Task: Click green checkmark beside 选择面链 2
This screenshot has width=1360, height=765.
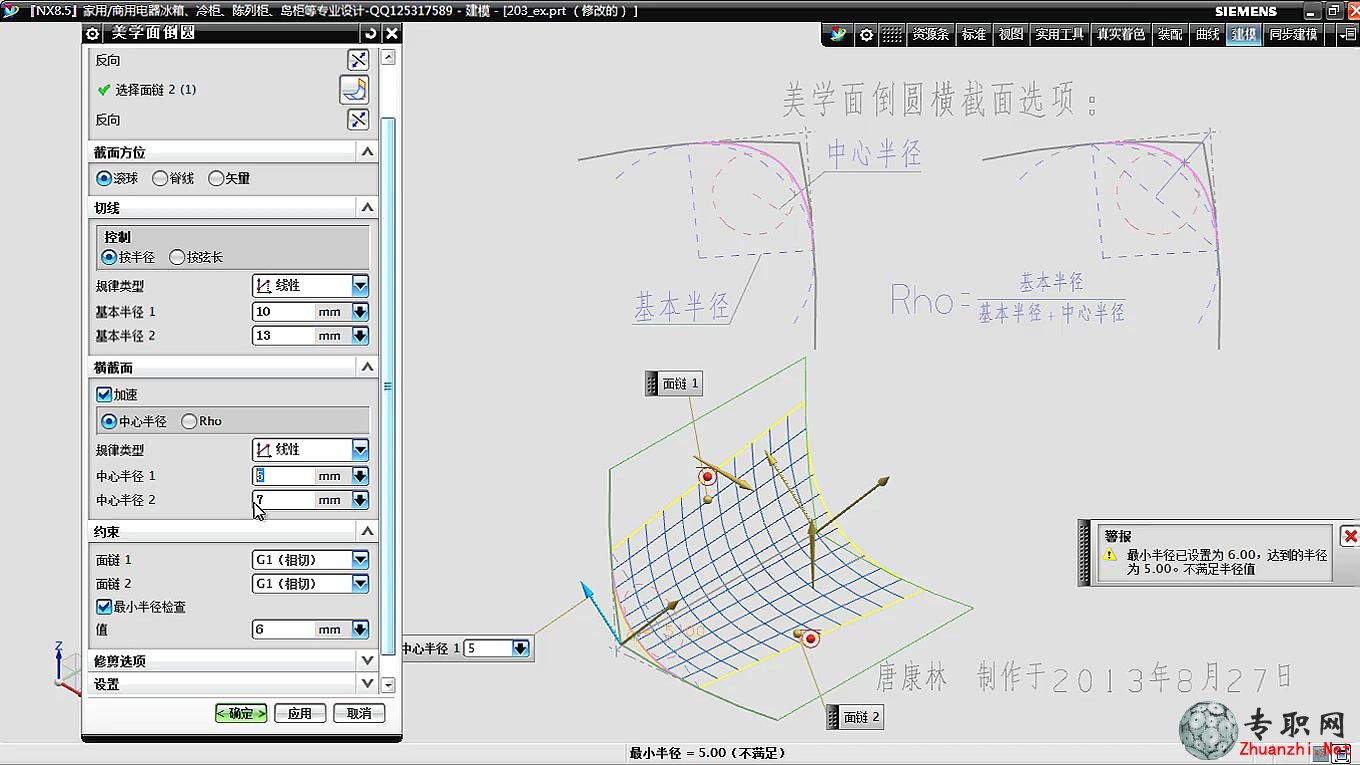Action: 103,90
